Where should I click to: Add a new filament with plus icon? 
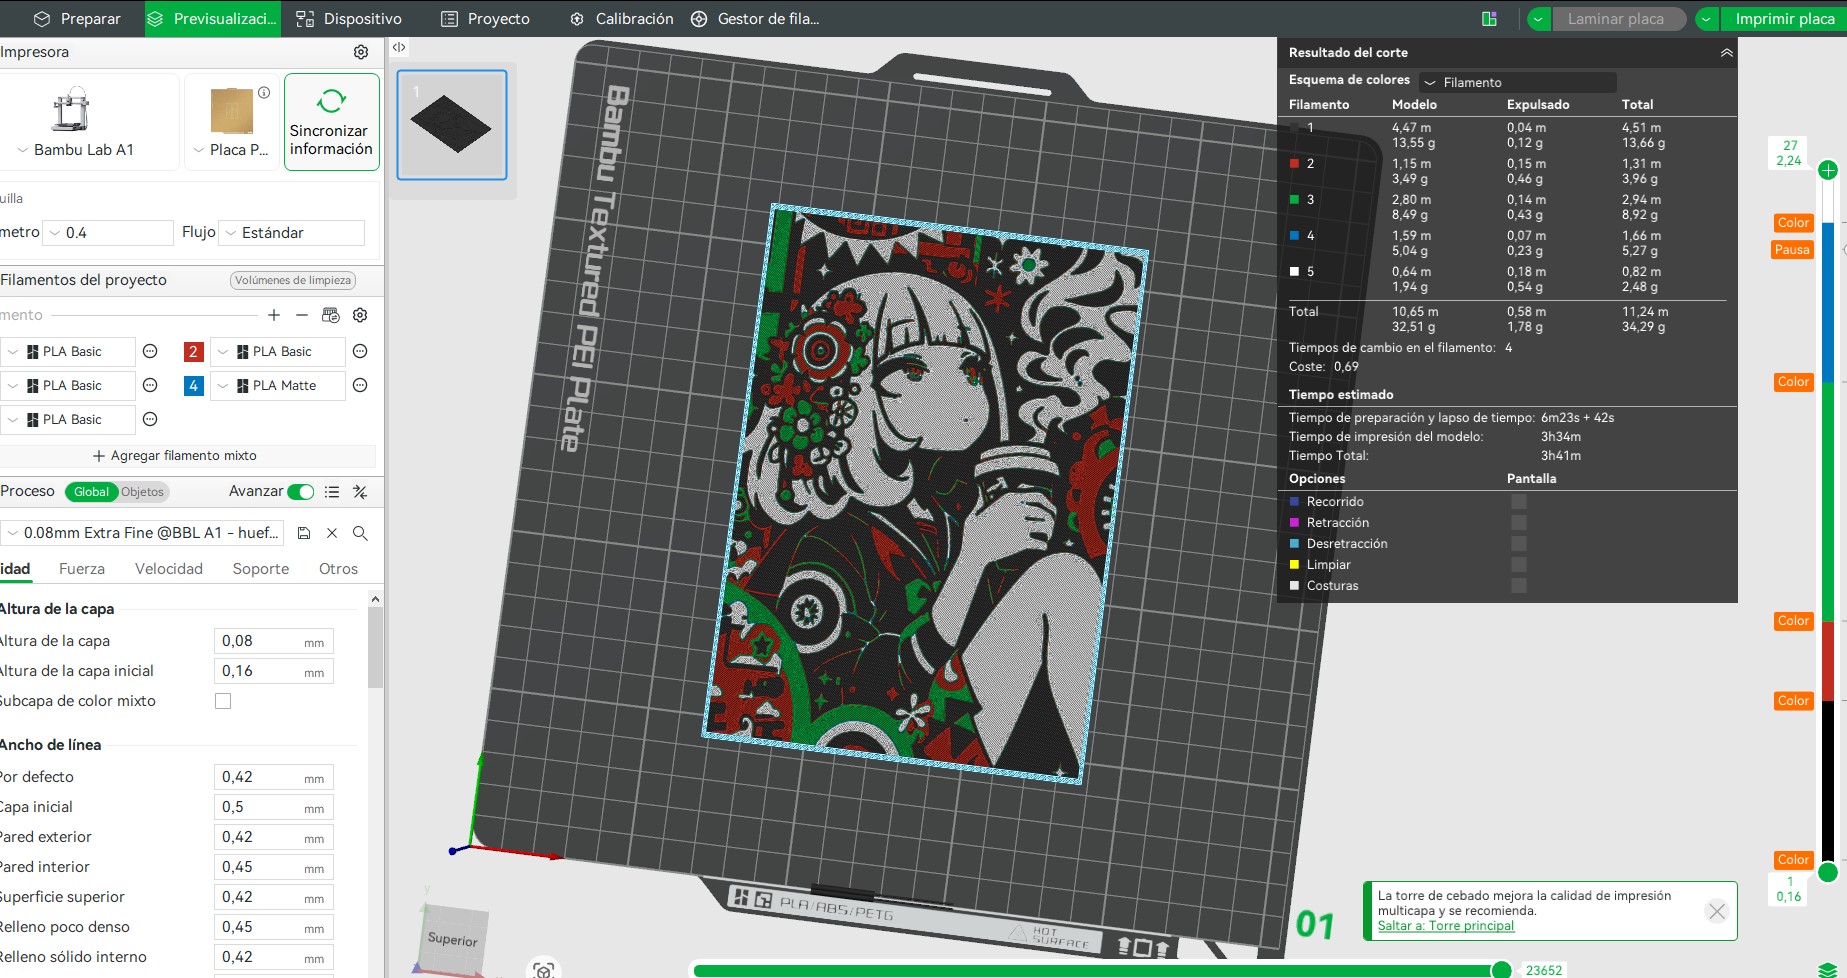(274, 315)
